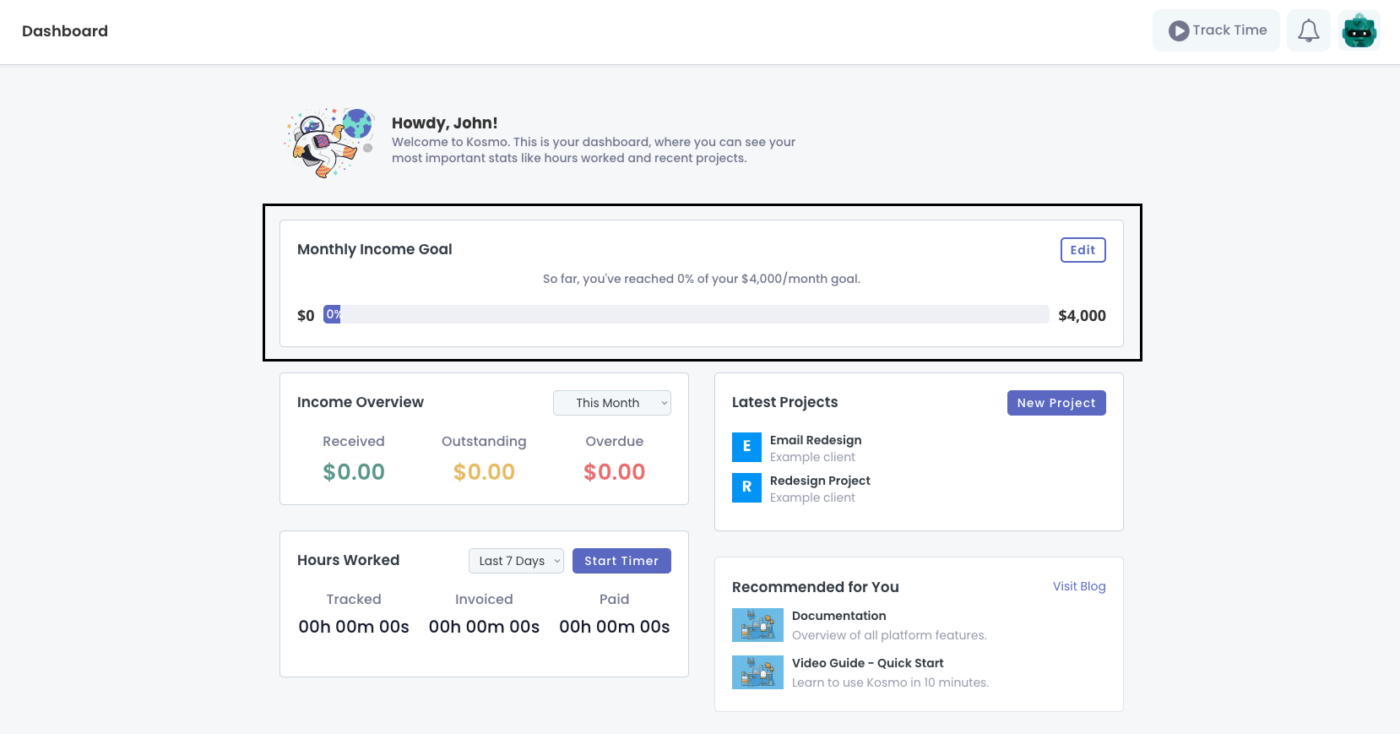The image size is (1400, 734).
Task: Follow the Visit Blog link
Action: pyautogui.click(x=1079, y=587)
